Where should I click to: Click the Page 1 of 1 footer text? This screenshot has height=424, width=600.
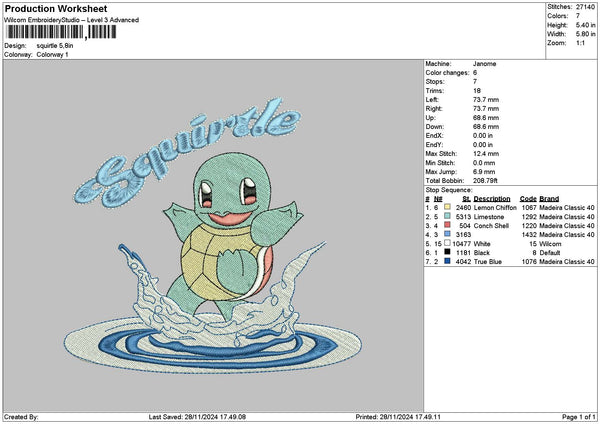[579, 417]
